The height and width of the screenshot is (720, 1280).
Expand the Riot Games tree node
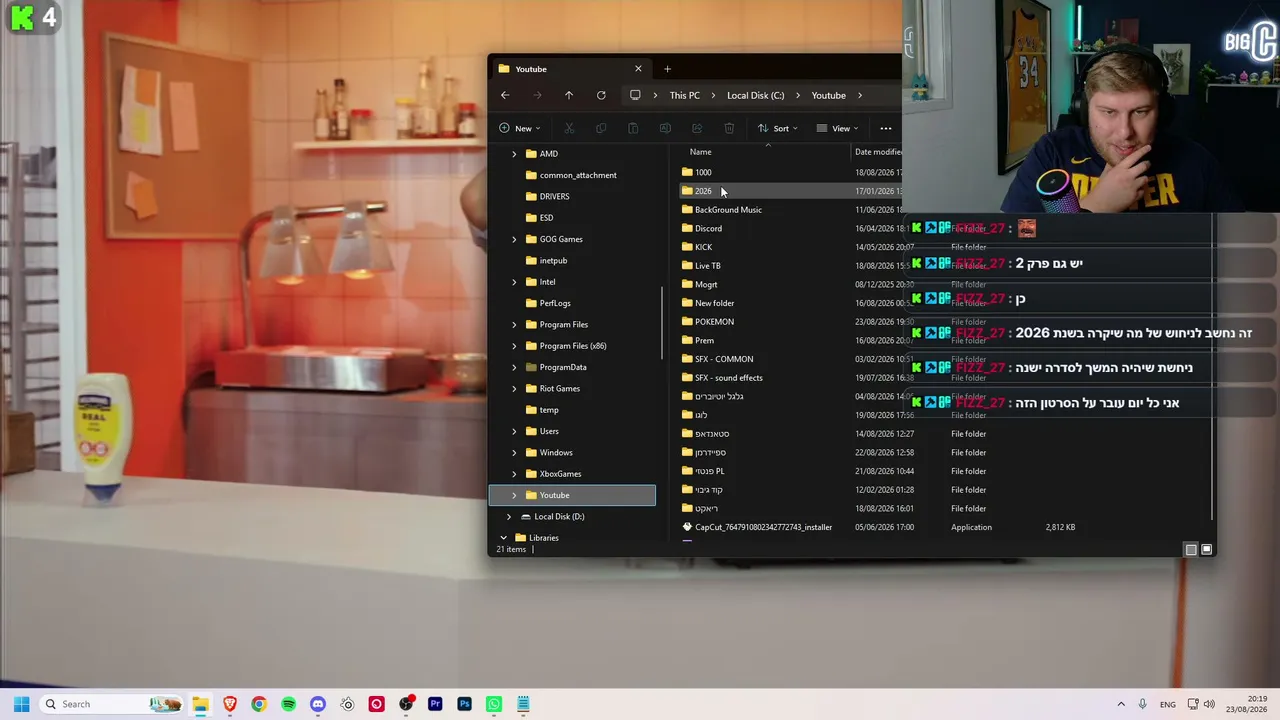click(514, 389)
